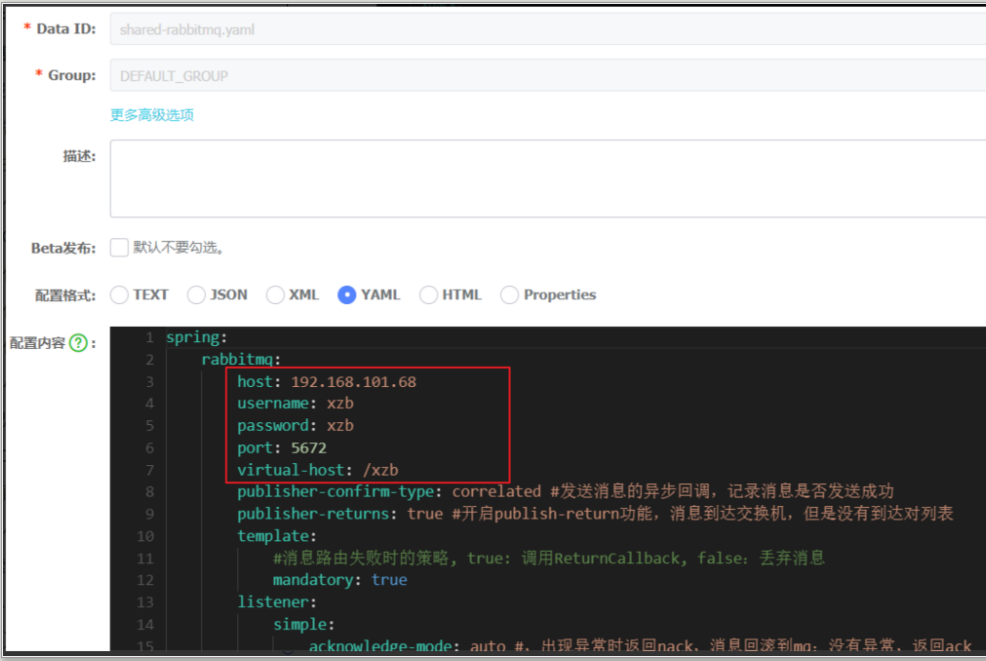Click the 'simple:' line in editor
This screenshot has width=986, height=661.
click(304, 625)
